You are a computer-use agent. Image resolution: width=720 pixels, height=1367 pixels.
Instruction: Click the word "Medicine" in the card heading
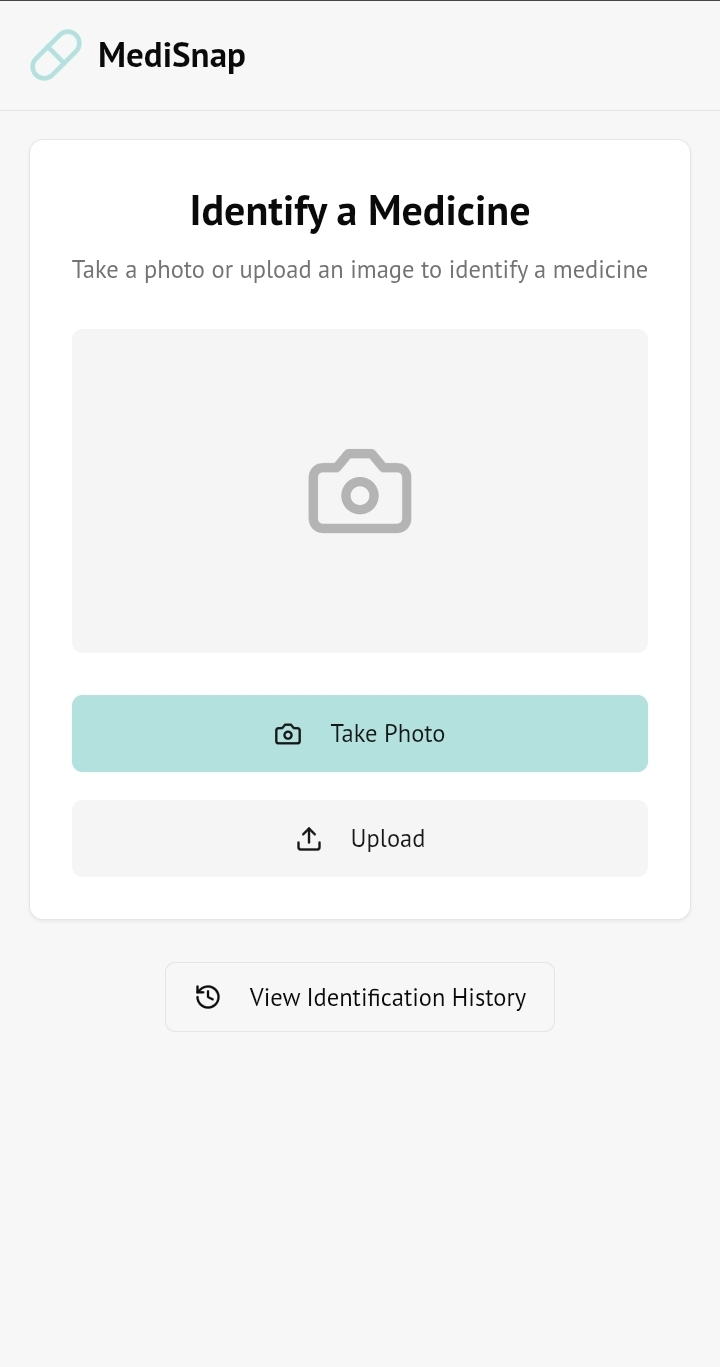coord(449,211)
